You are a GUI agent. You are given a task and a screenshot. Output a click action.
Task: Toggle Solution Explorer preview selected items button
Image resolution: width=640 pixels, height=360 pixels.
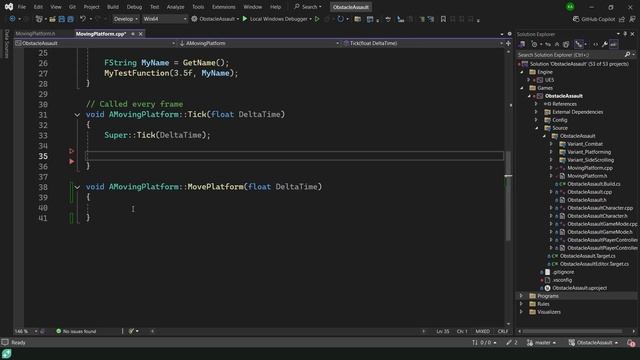click(x=613, y=44)
